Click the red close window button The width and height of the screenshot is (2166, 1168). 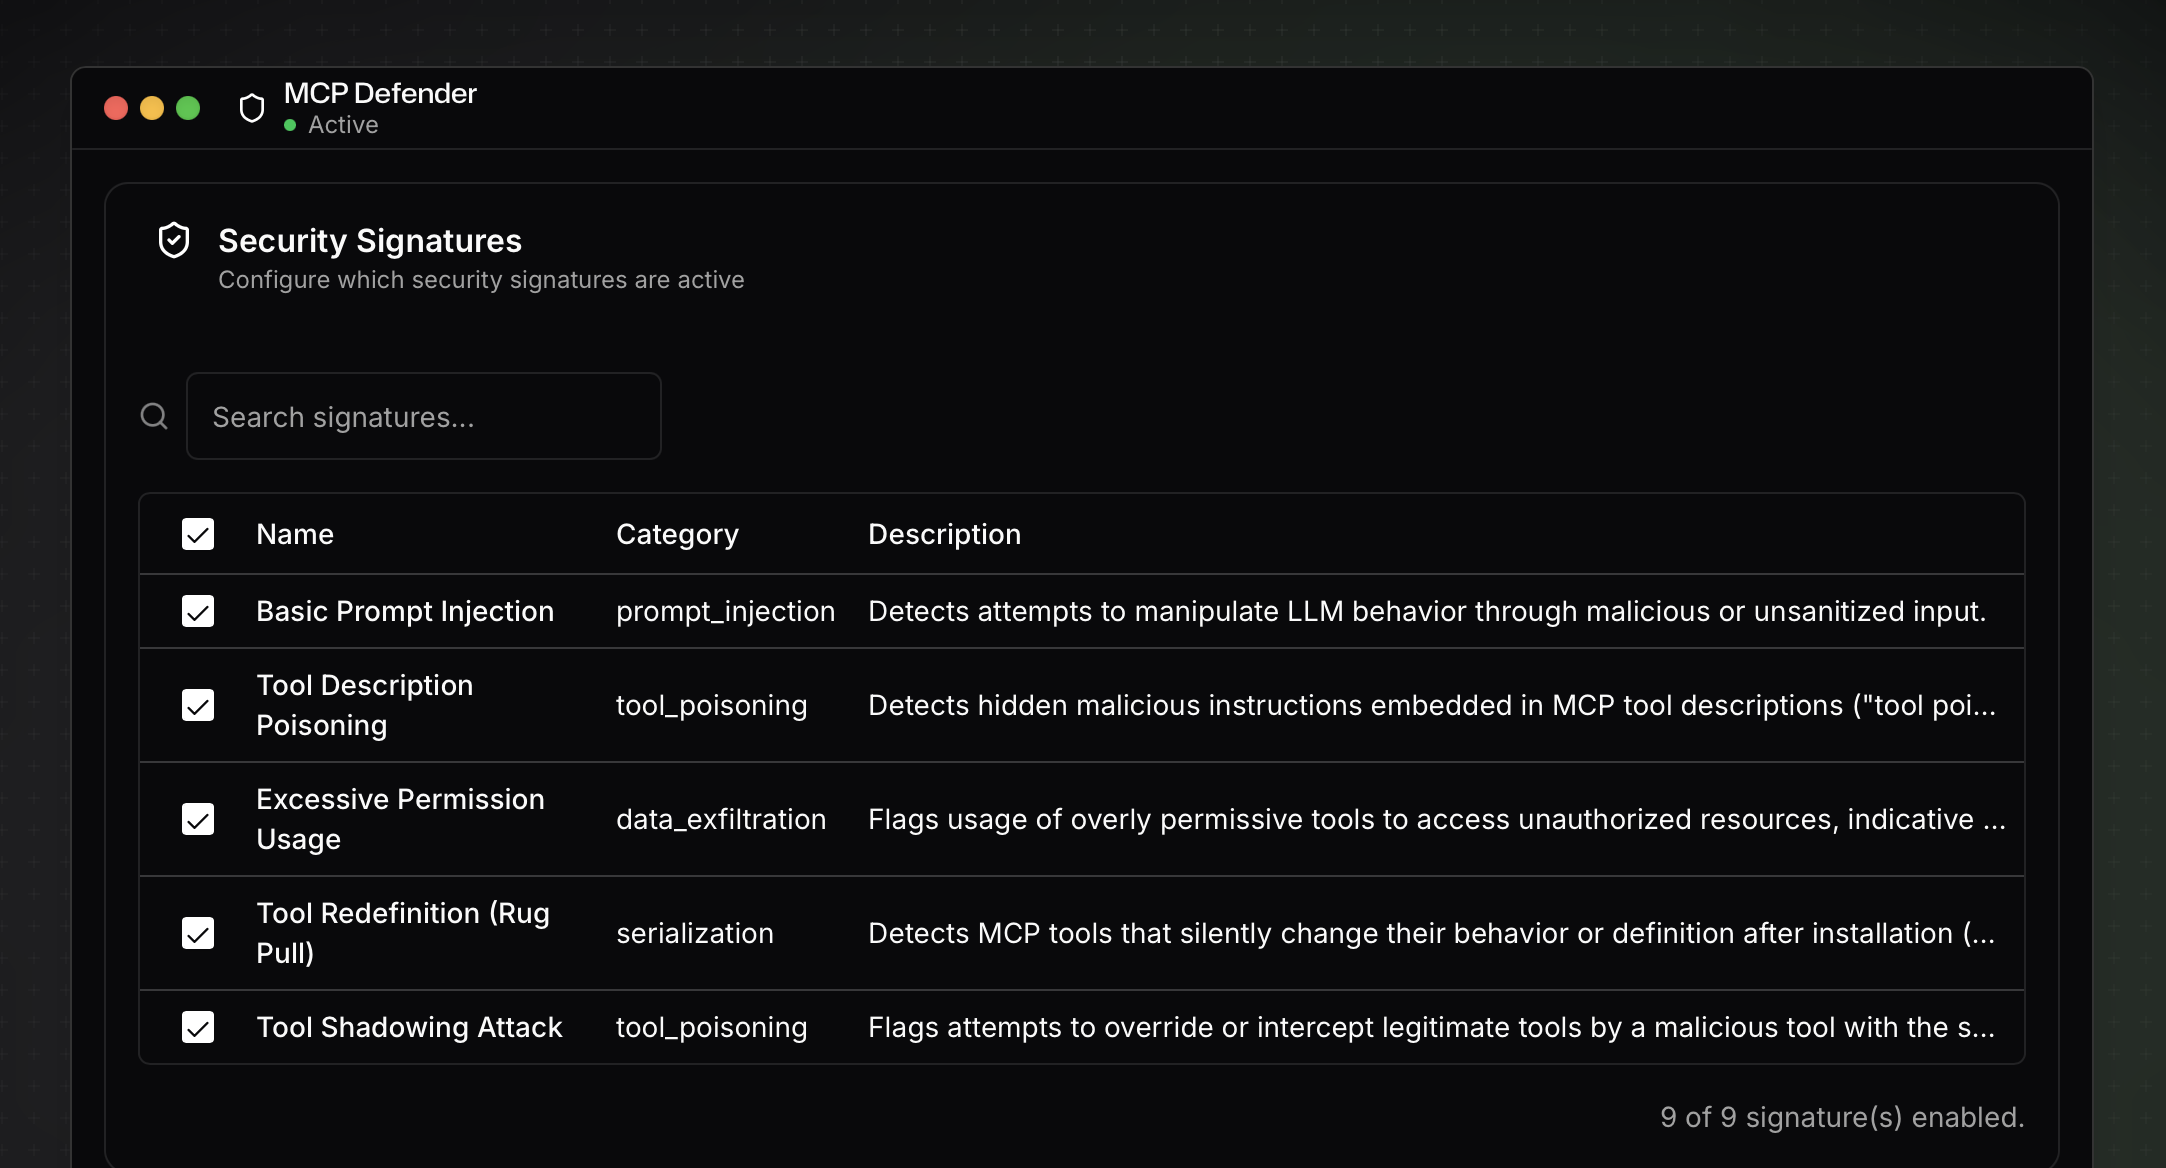[x=116, y=108]
